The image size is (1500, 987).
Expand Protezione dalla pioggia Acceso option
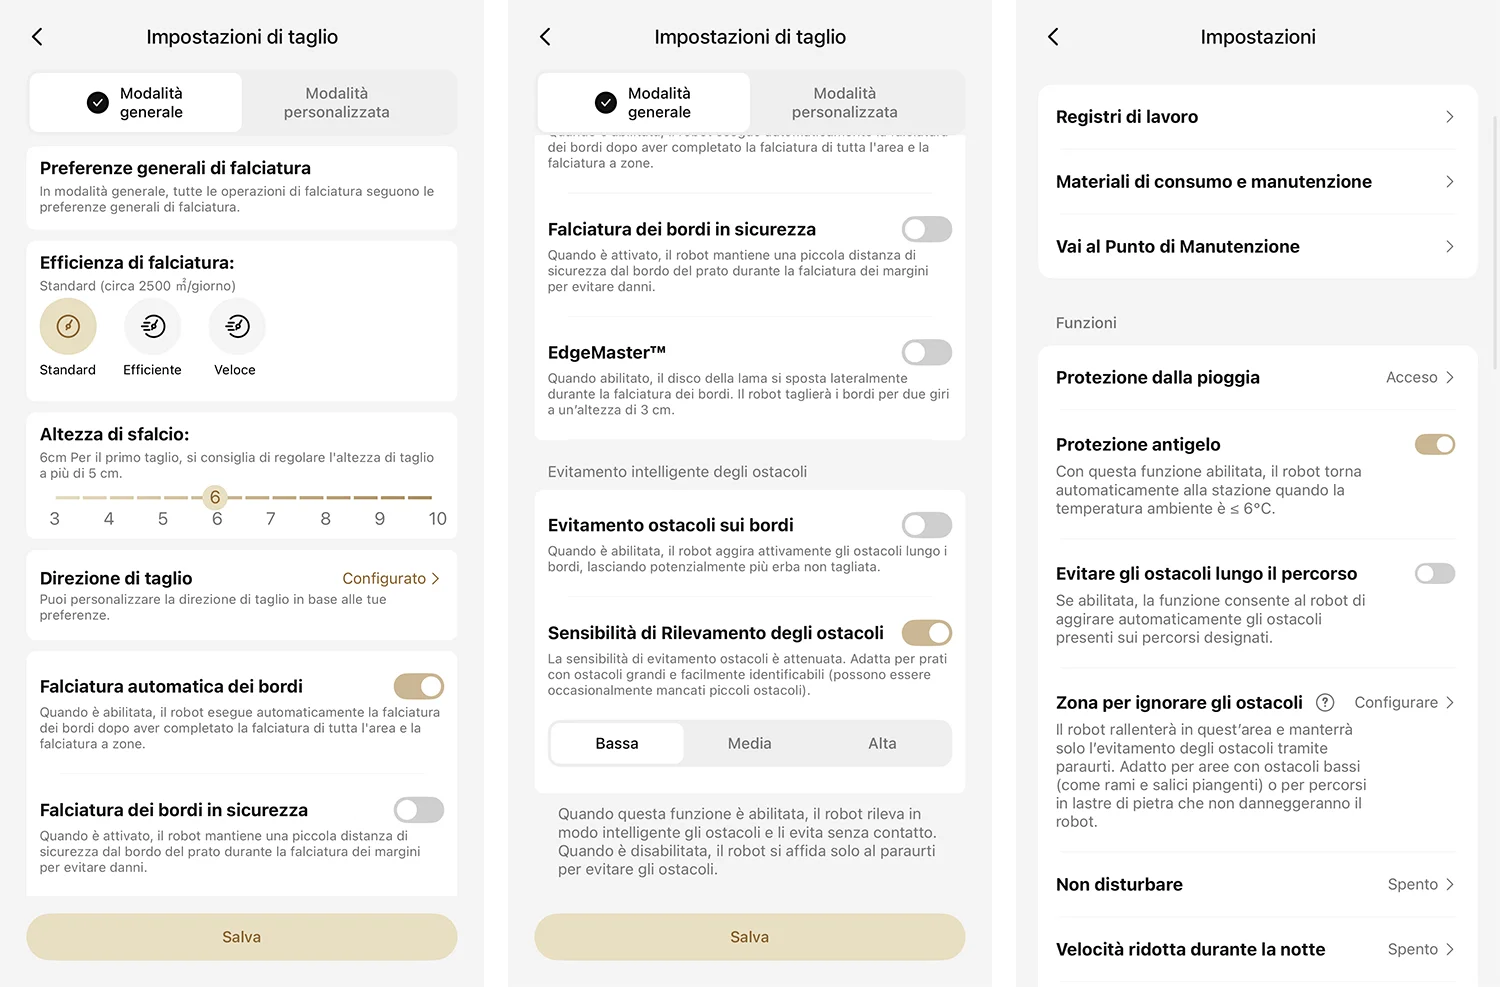tap(1420, 377)
